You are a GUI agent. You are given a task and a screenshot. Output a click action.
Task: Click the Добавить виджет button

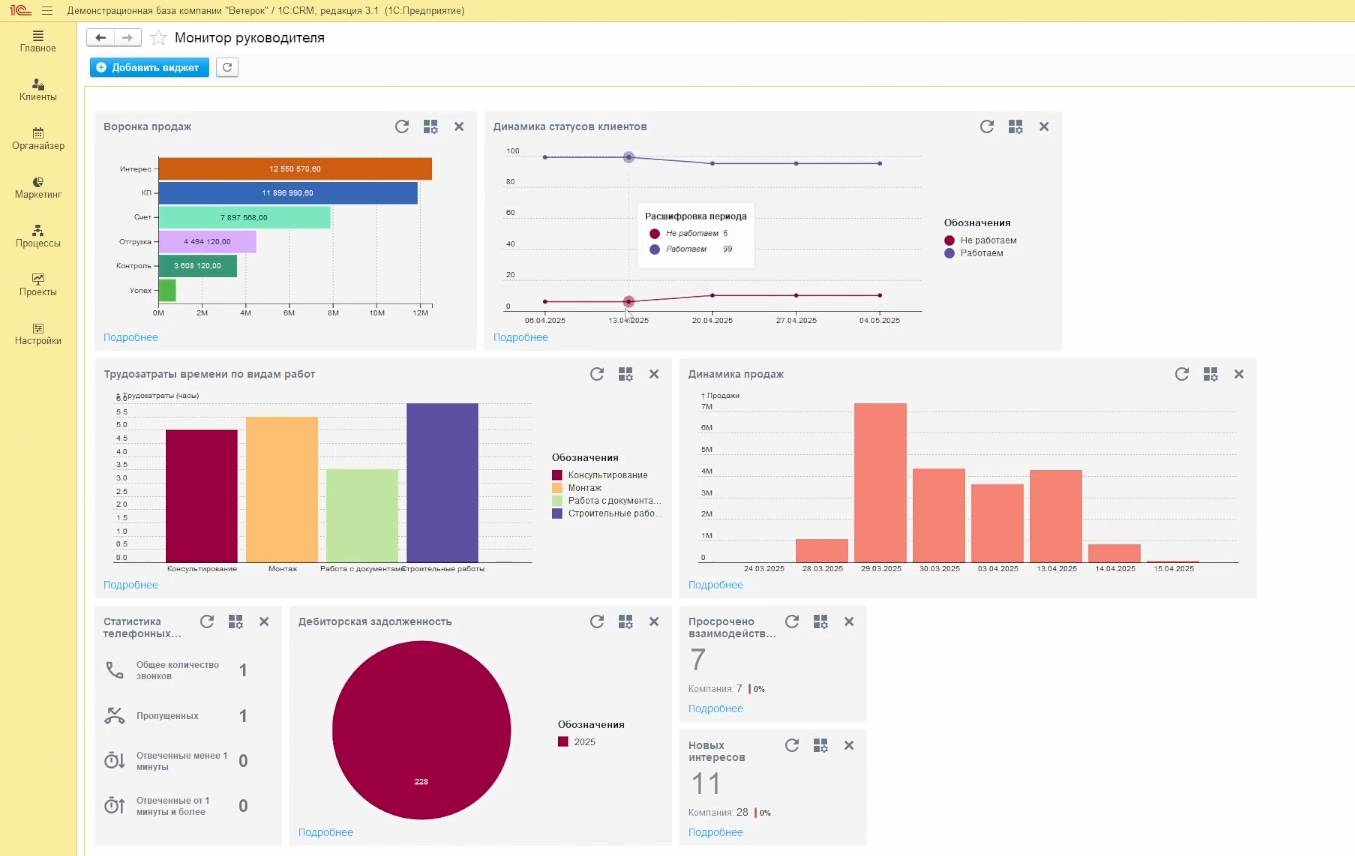pyautogui.click(x=149, y=67)
